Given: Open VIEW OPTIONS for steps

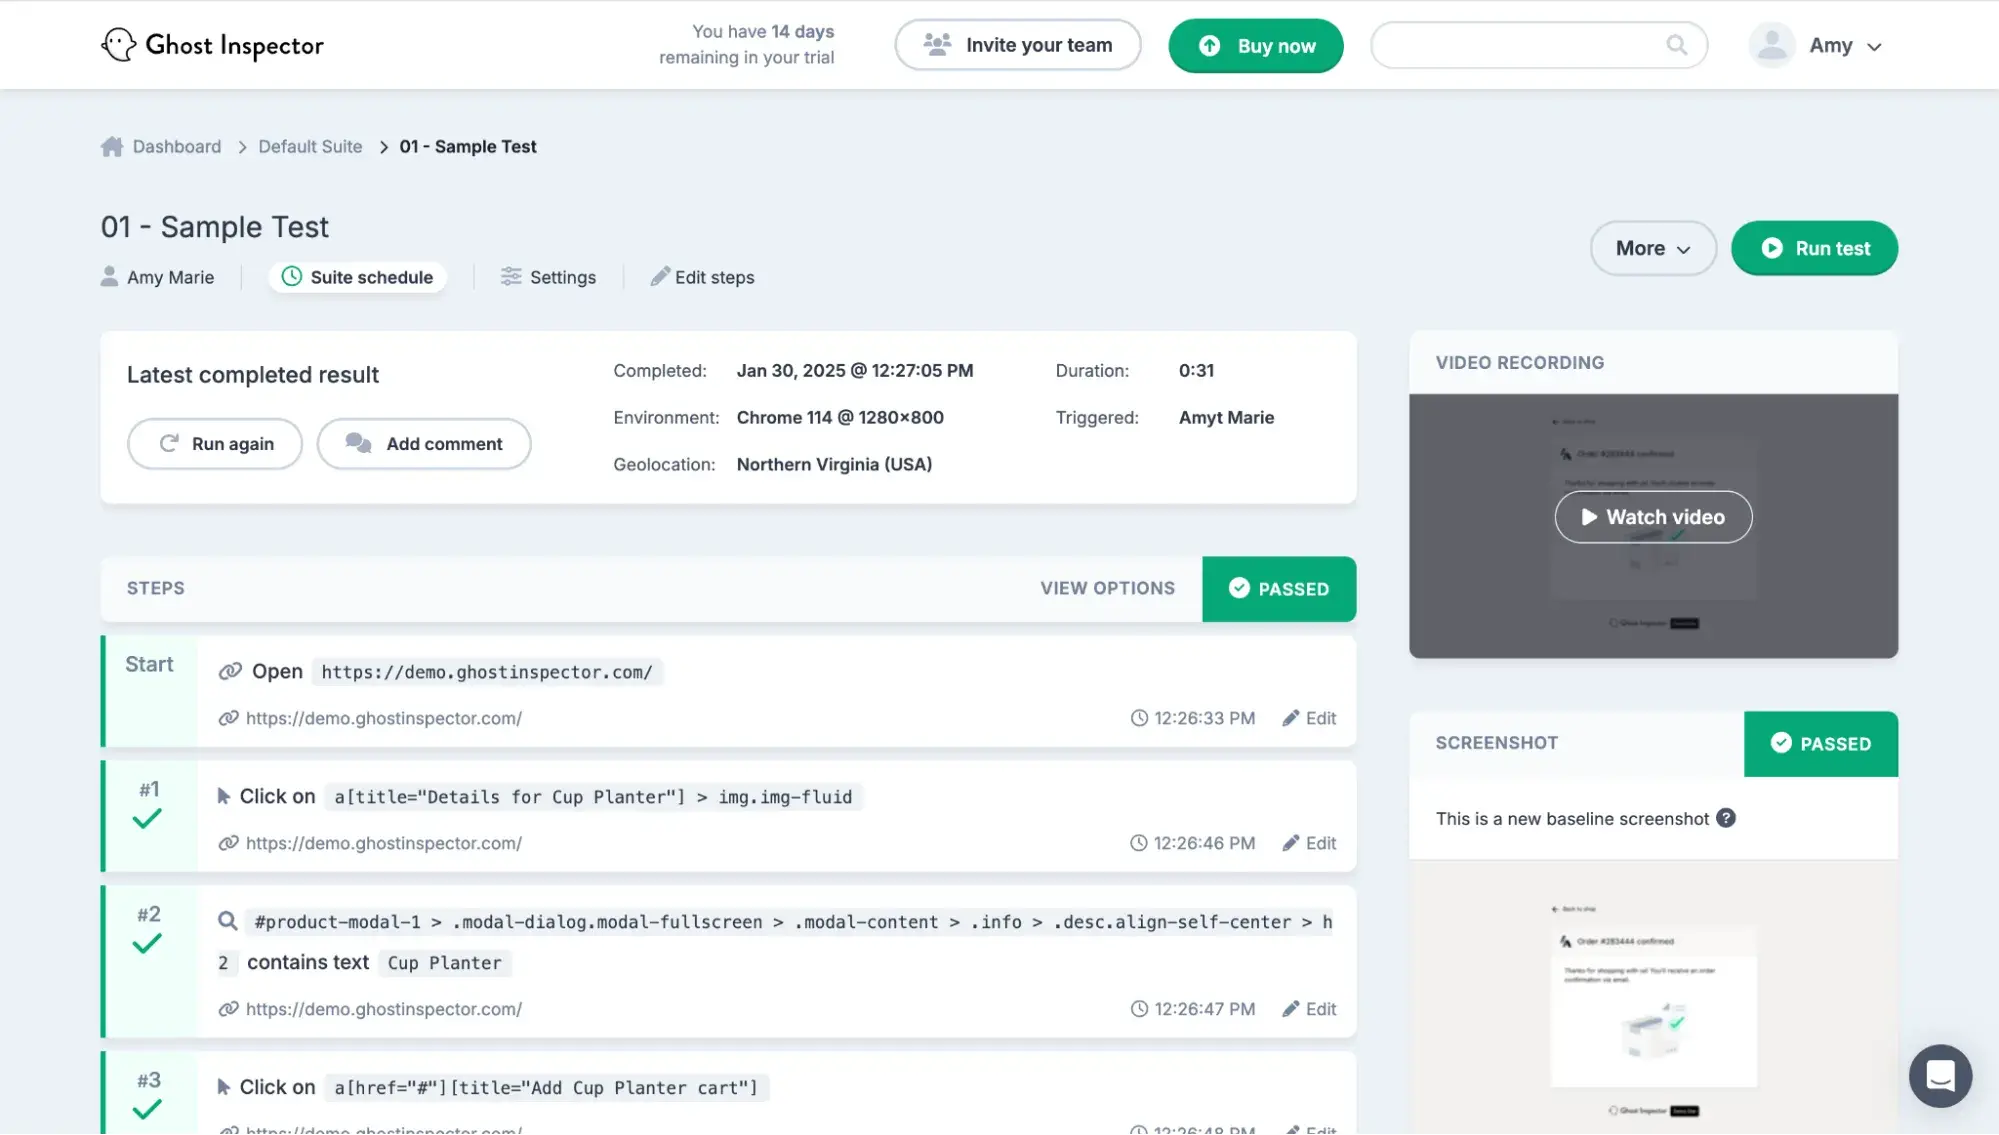Looking at the screenshot, I should [1107, 588].
